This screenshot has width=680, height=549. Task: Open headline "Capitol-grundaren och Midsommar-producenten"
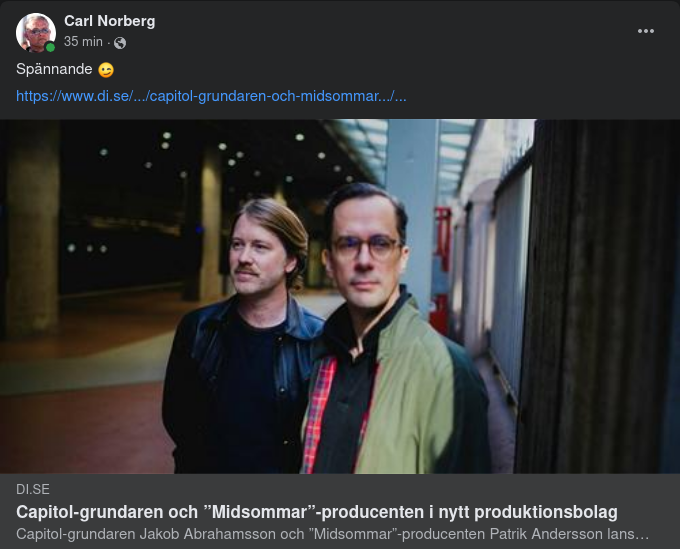317,512
